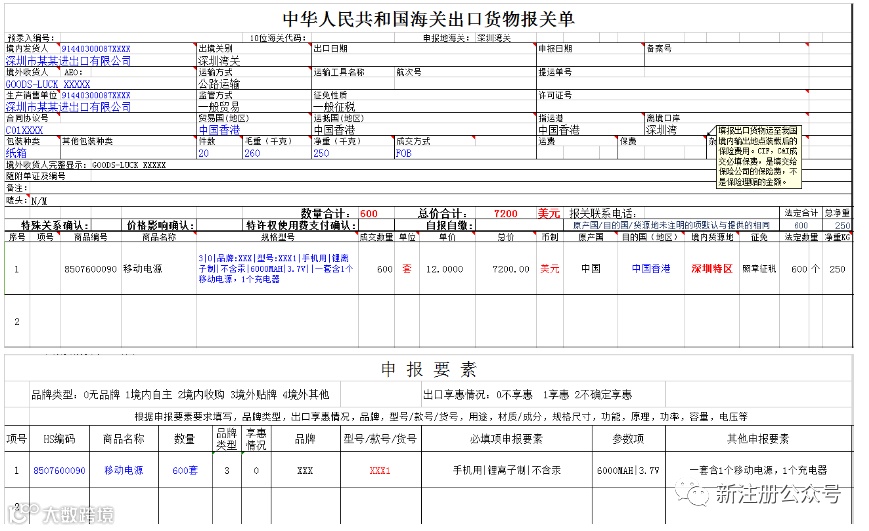
Task: Click the 监管方式 value 一般贸易
Action: [x=219, y=107]
